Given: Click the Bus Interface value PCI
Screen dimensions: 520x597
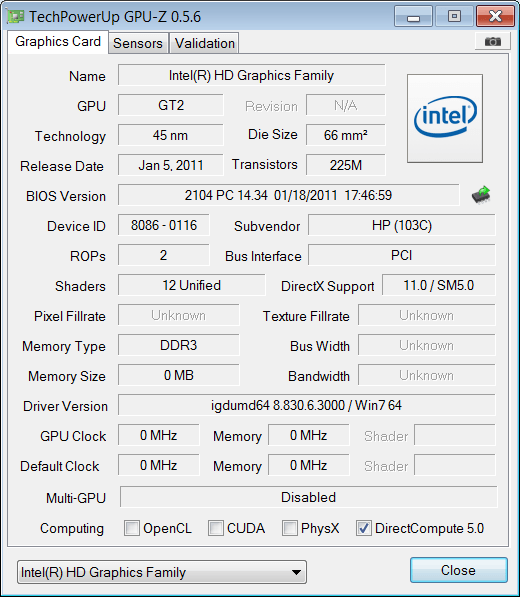Looking at the screenshot, I should pos(402,255).
